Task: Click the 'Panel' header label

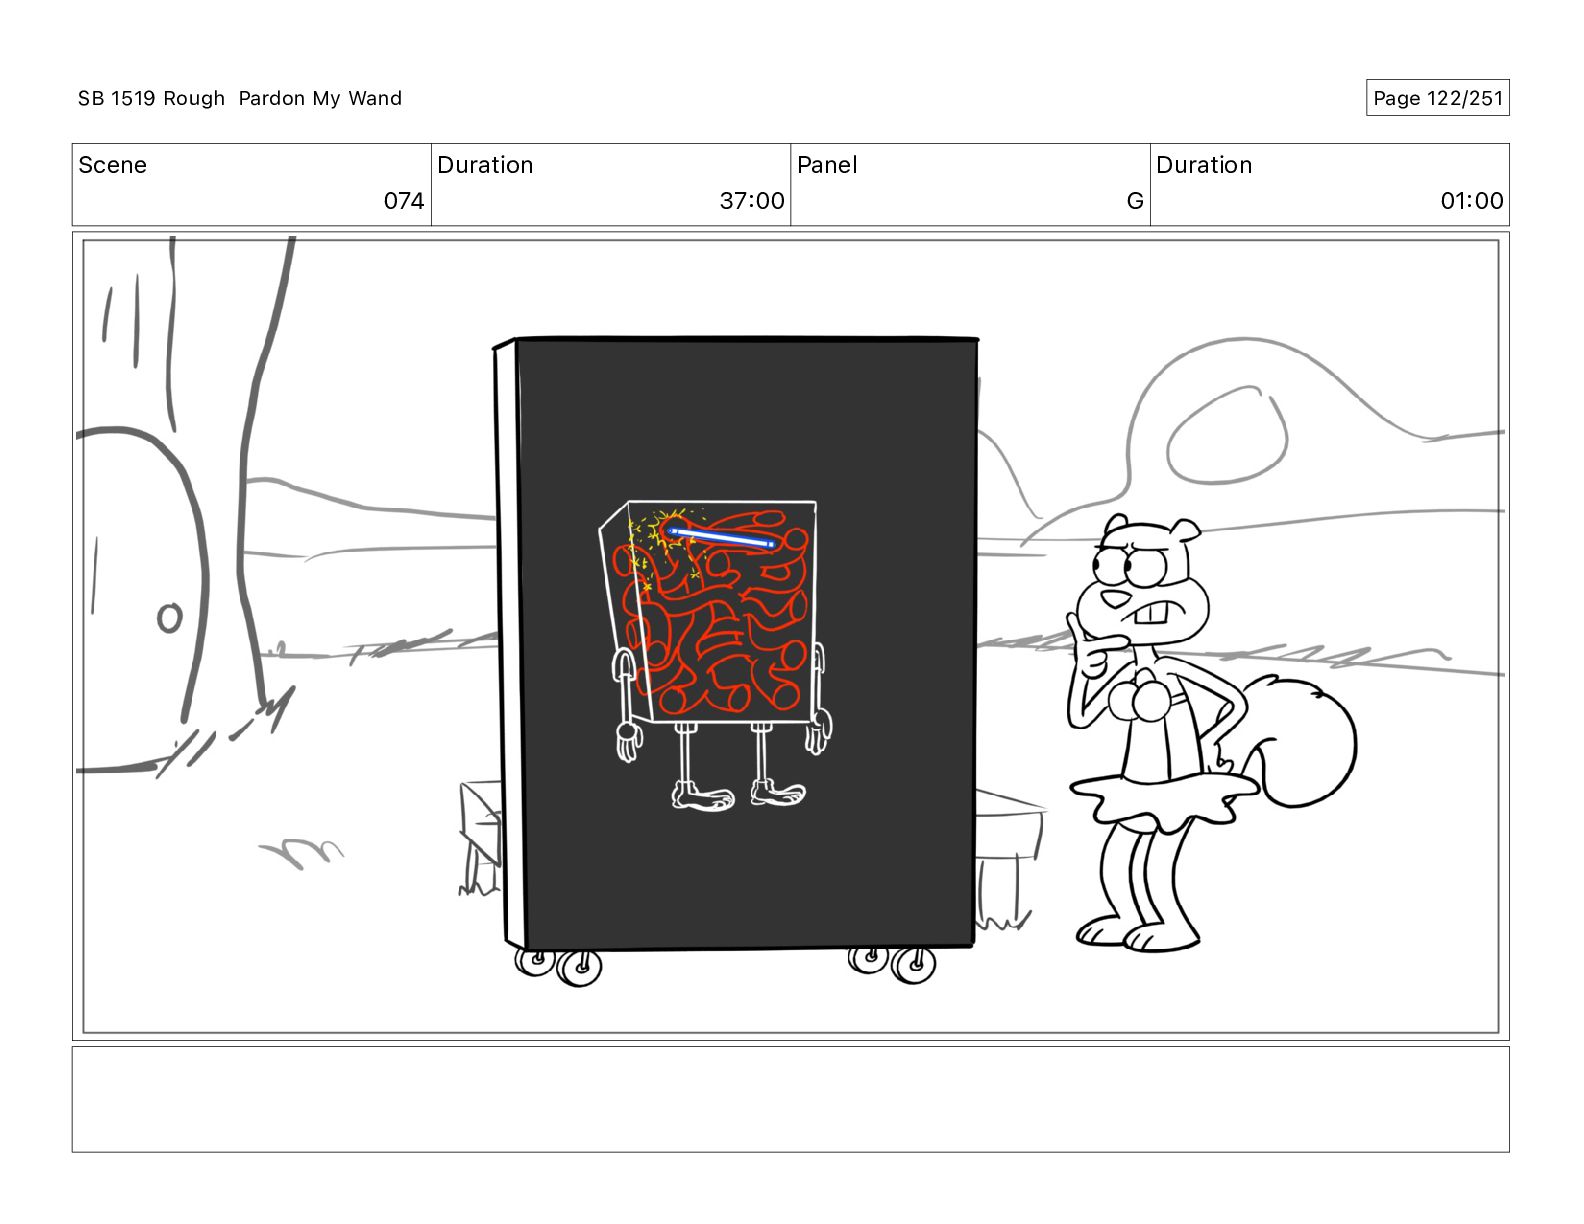Action: (827, 165)
